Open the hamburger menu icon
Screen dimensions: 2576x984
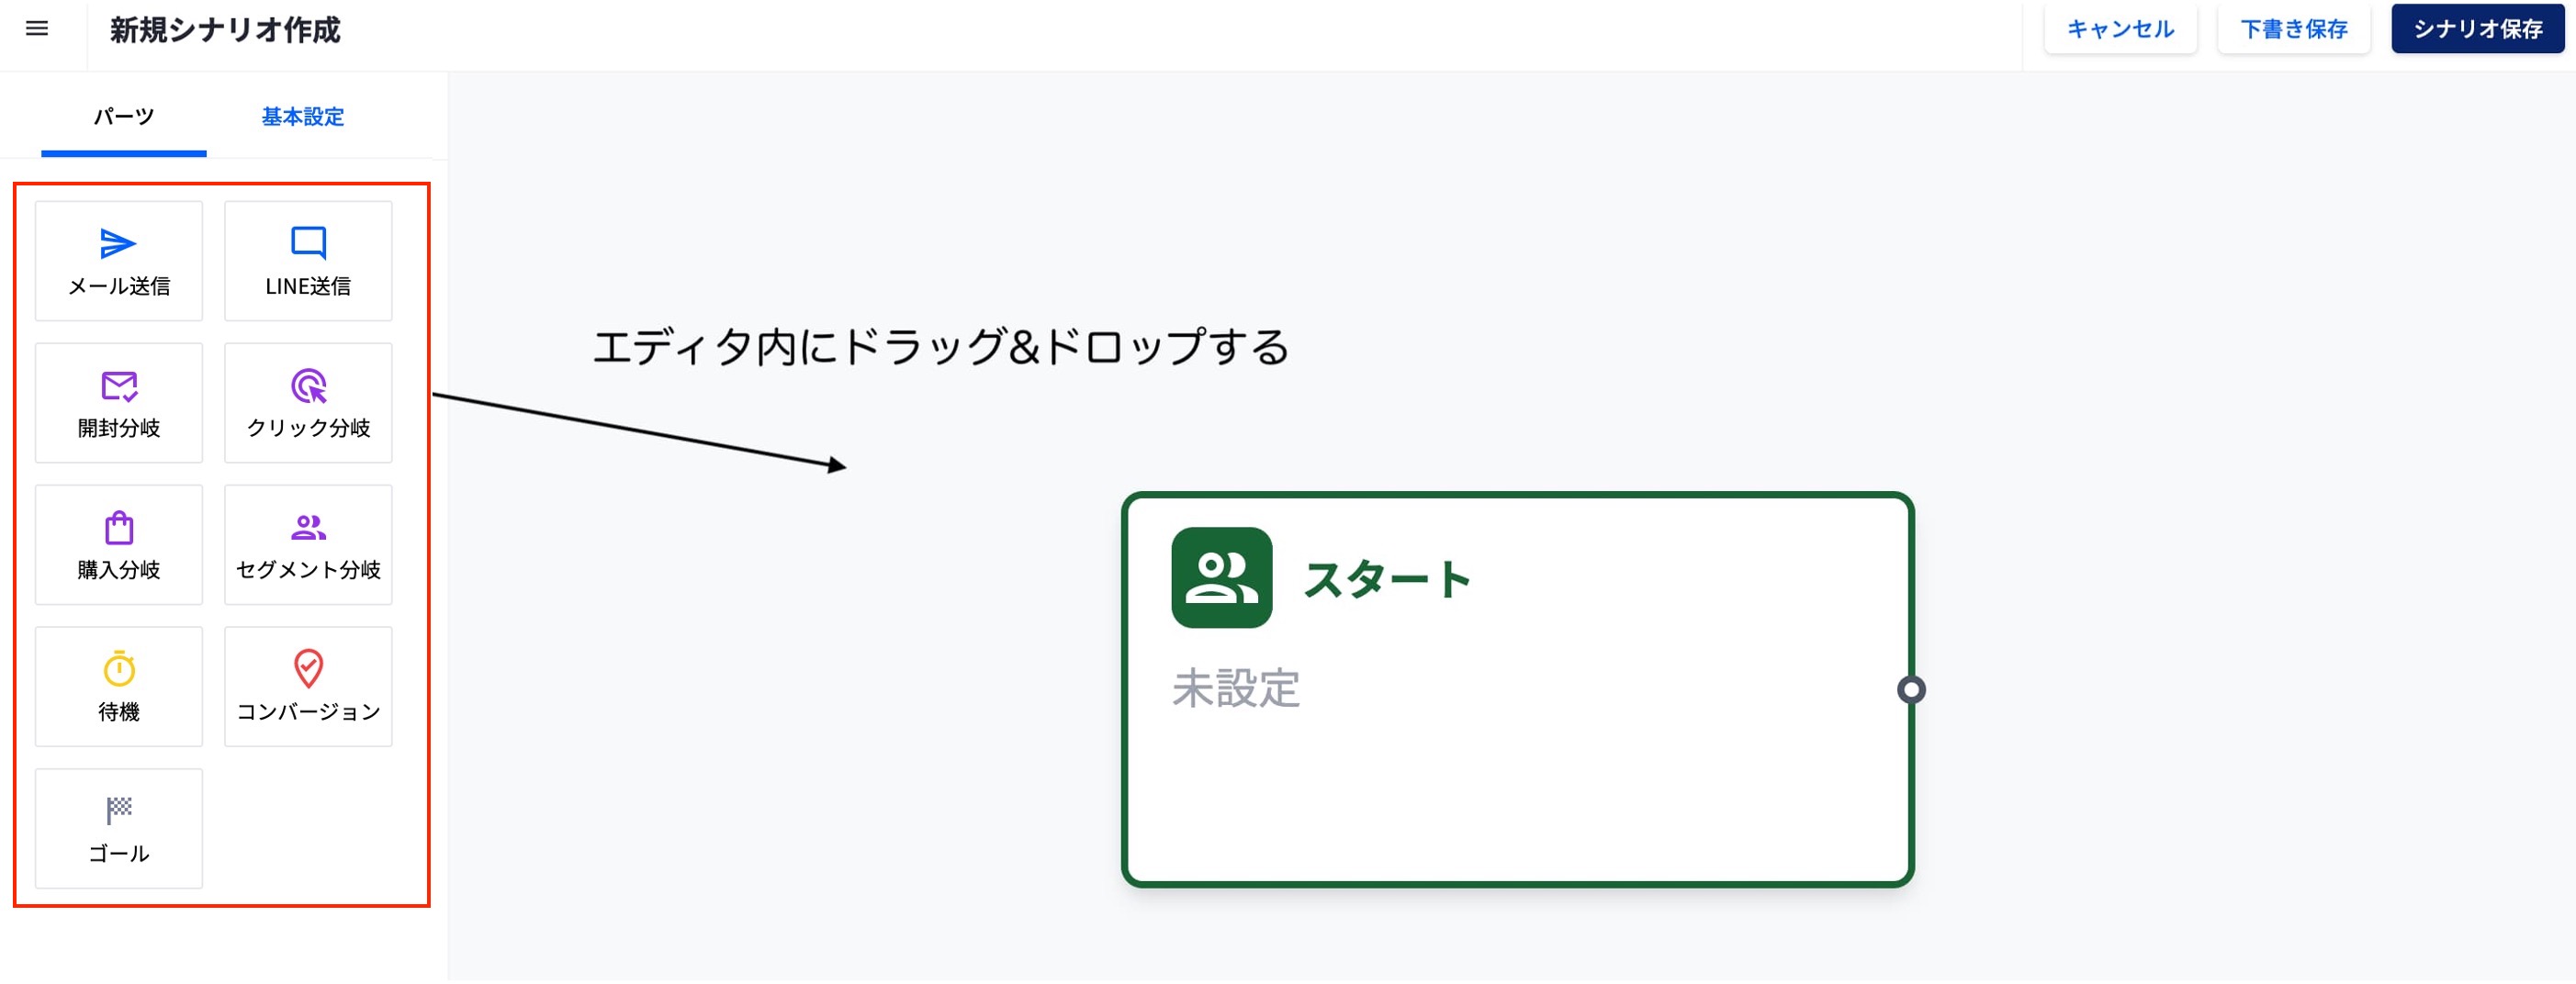click(37, 29)
